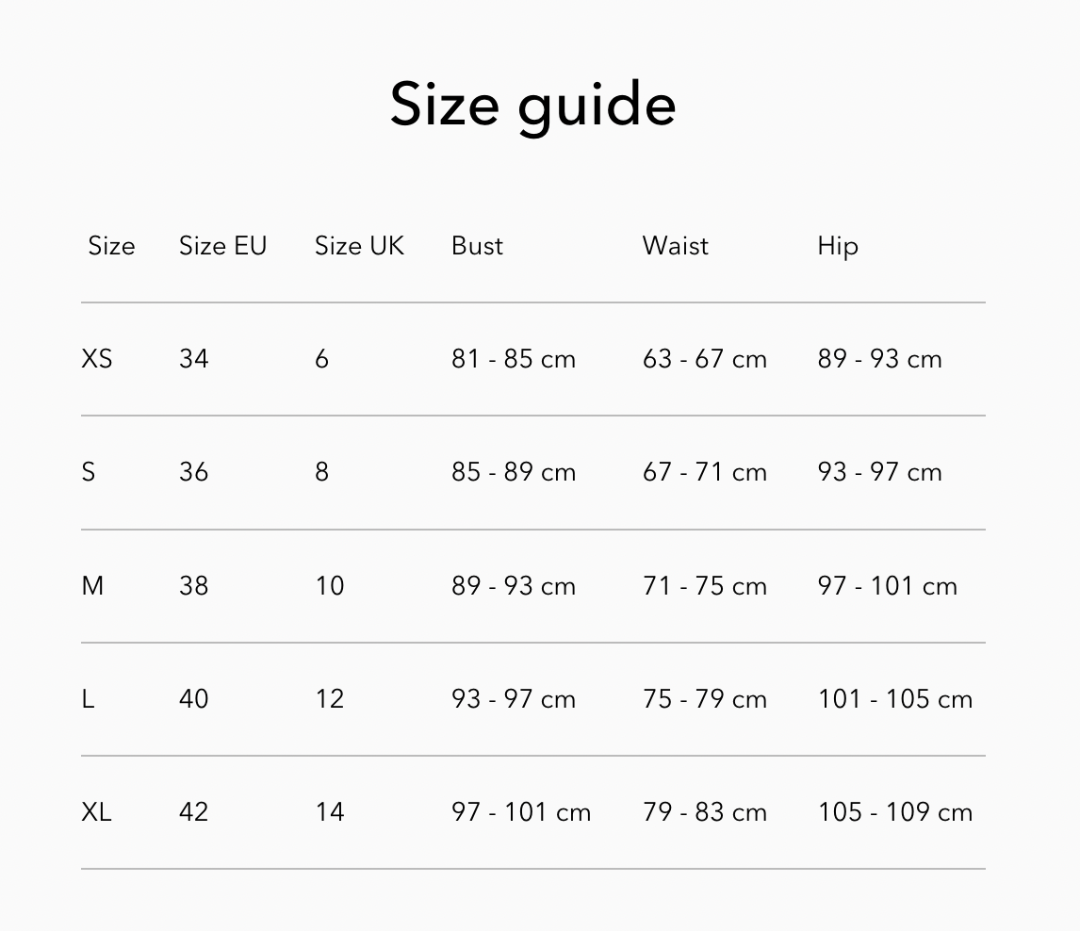1080x931 pixels.
Task: Click waist value 75 - 79 cm
Action: coord(705,699)
